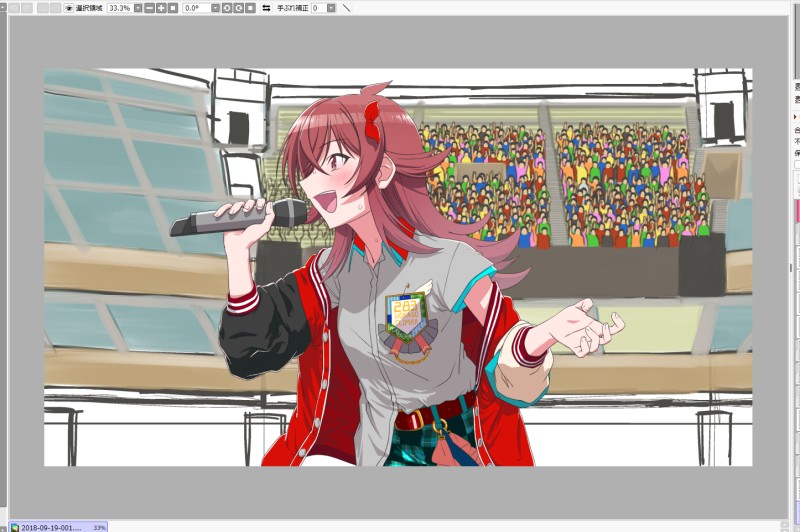Flip the canvas view horizontally
Screen dimensions: 800x532
click(x=266, y=8)
